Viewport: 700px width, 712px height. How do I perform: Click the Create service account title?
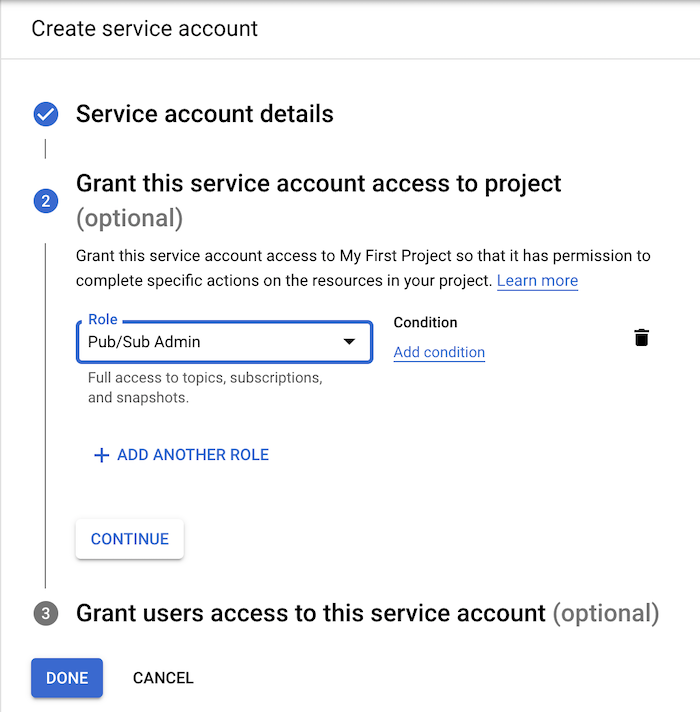[x=144, y=29]
